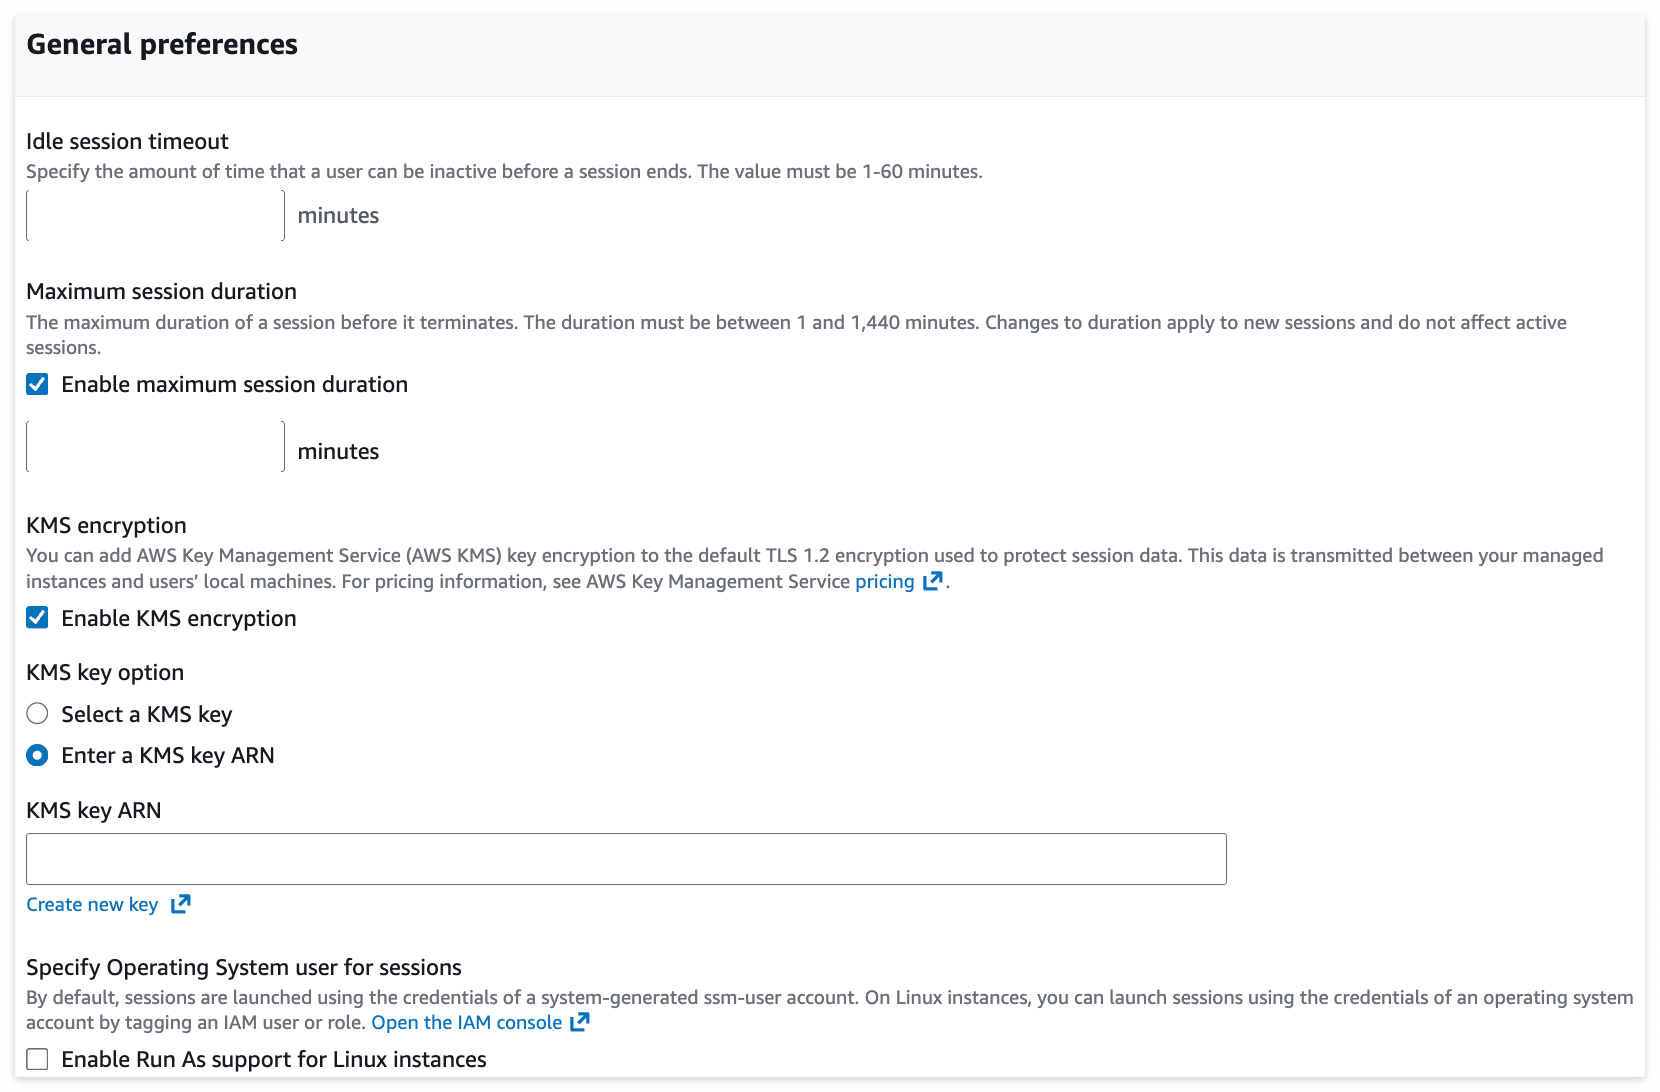The height and width of the screenshot is (1092, 1660).
Task: Focus the Idle session timeout minutes field
Action: [x=155, y=216]
